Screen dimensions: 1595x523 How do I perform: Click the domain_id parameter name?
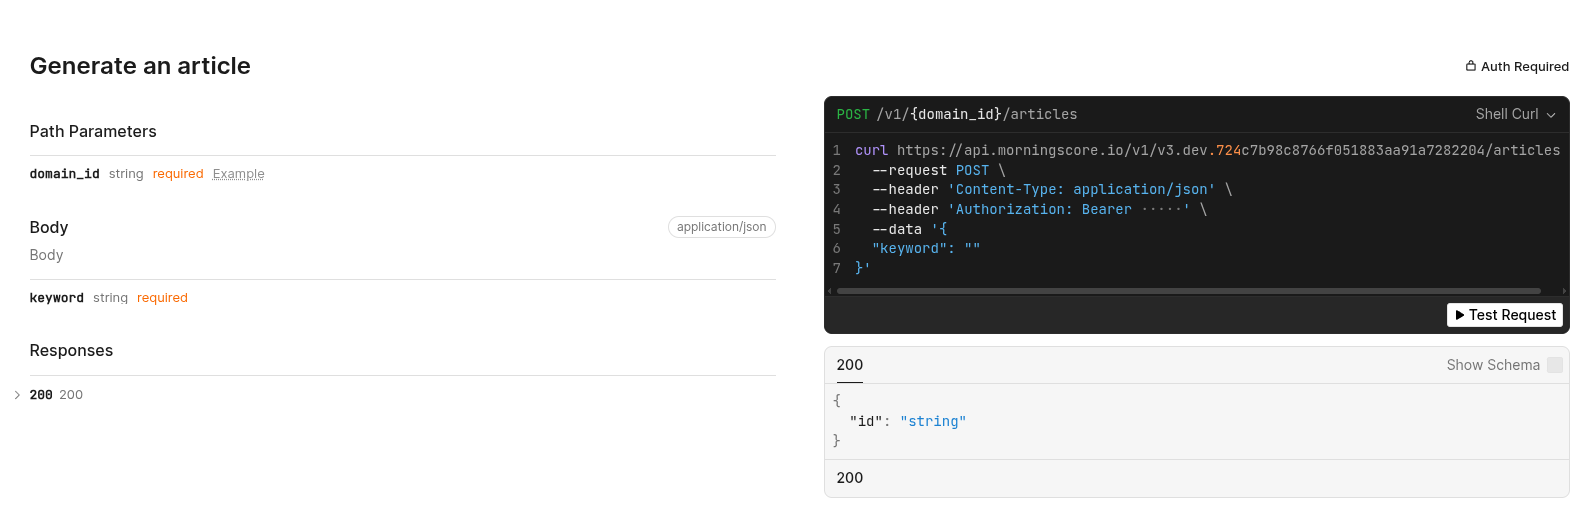tap(65, 174)
